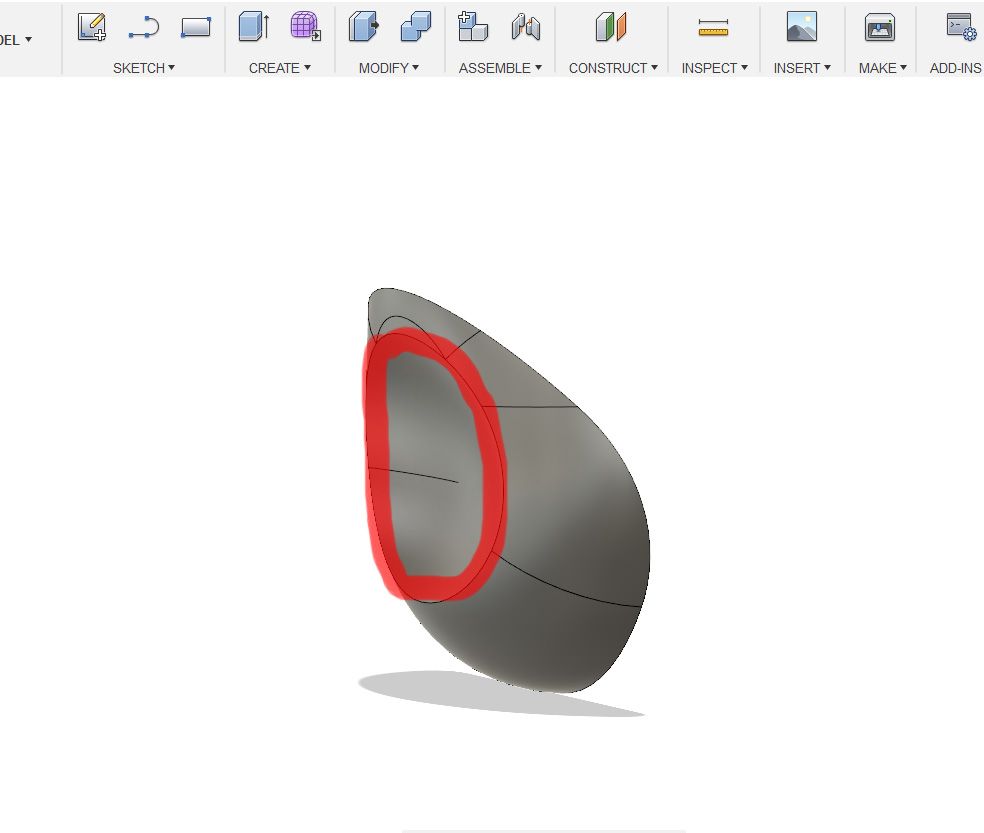
Task: Expand the SKETCH dropdown menu
Action: tap(144, 68)
